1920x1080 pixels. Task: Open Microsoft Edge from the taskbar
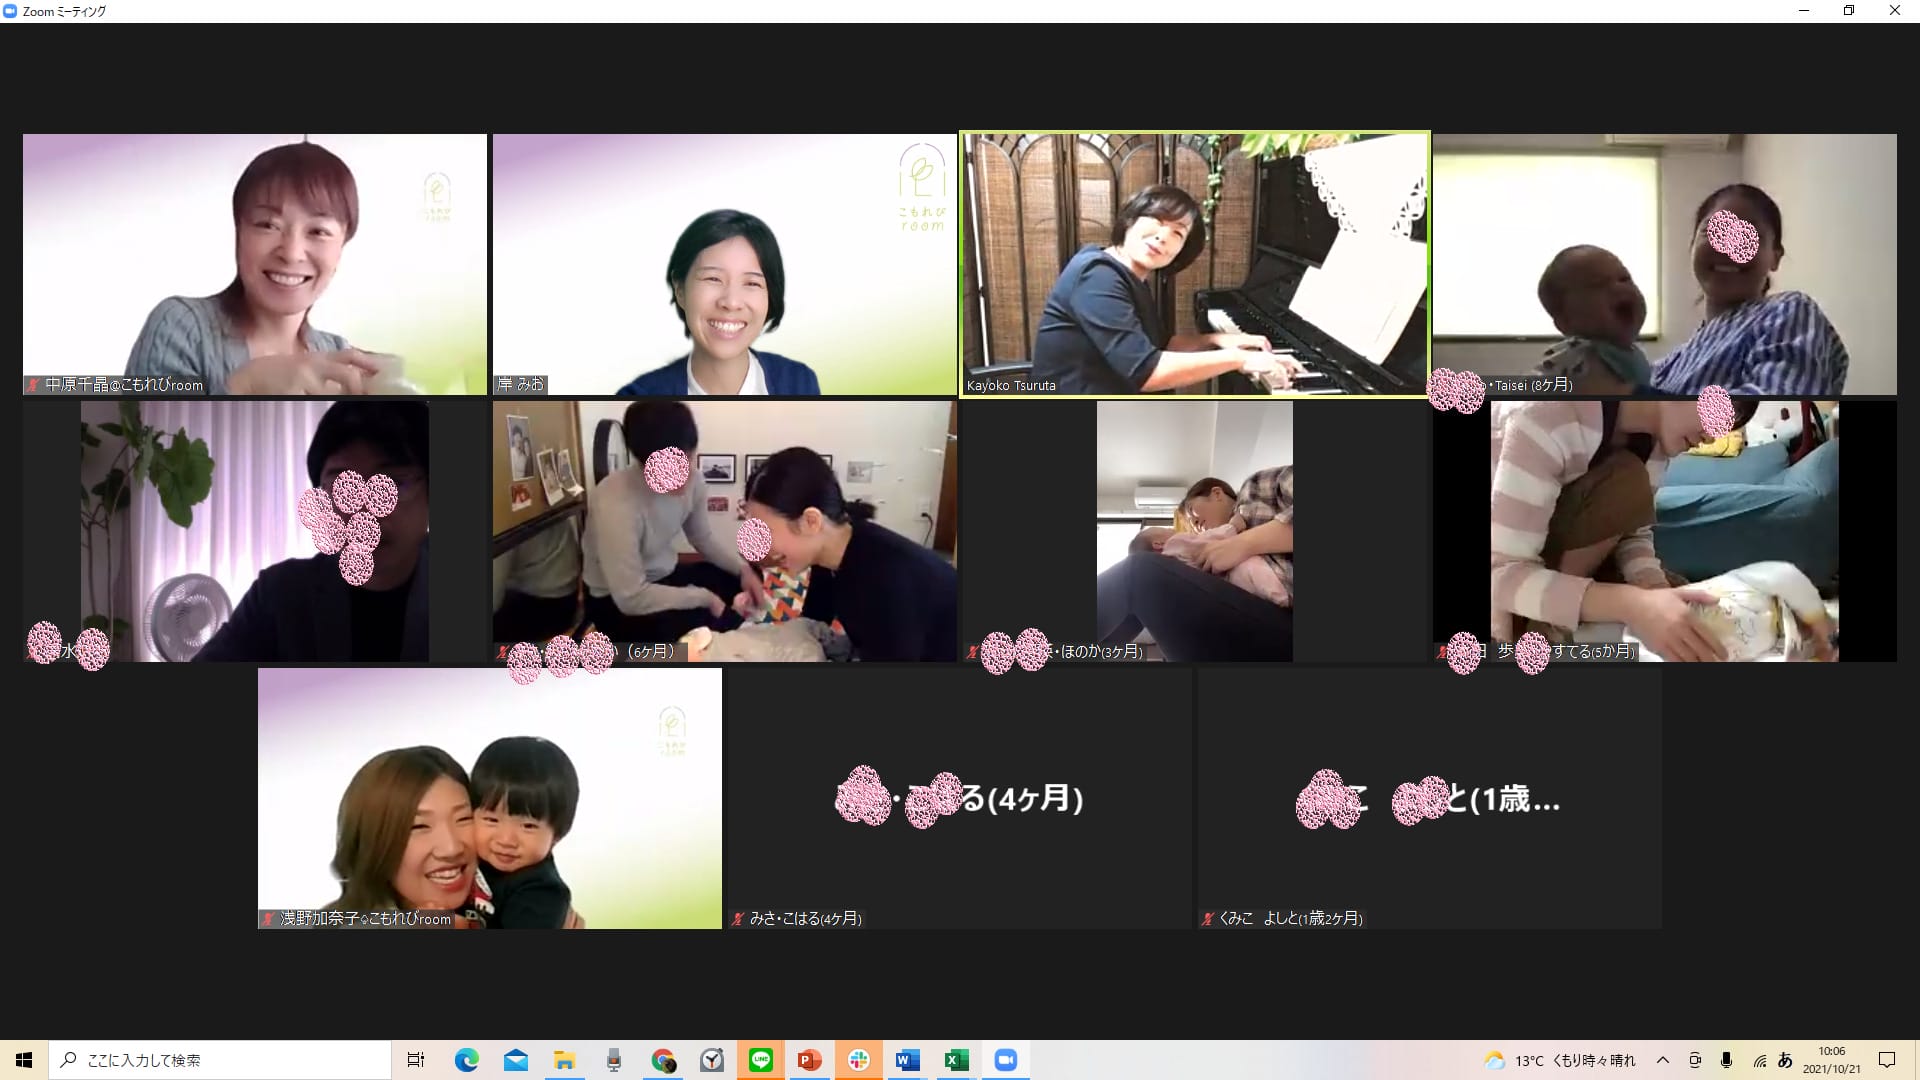point(466,1060)
